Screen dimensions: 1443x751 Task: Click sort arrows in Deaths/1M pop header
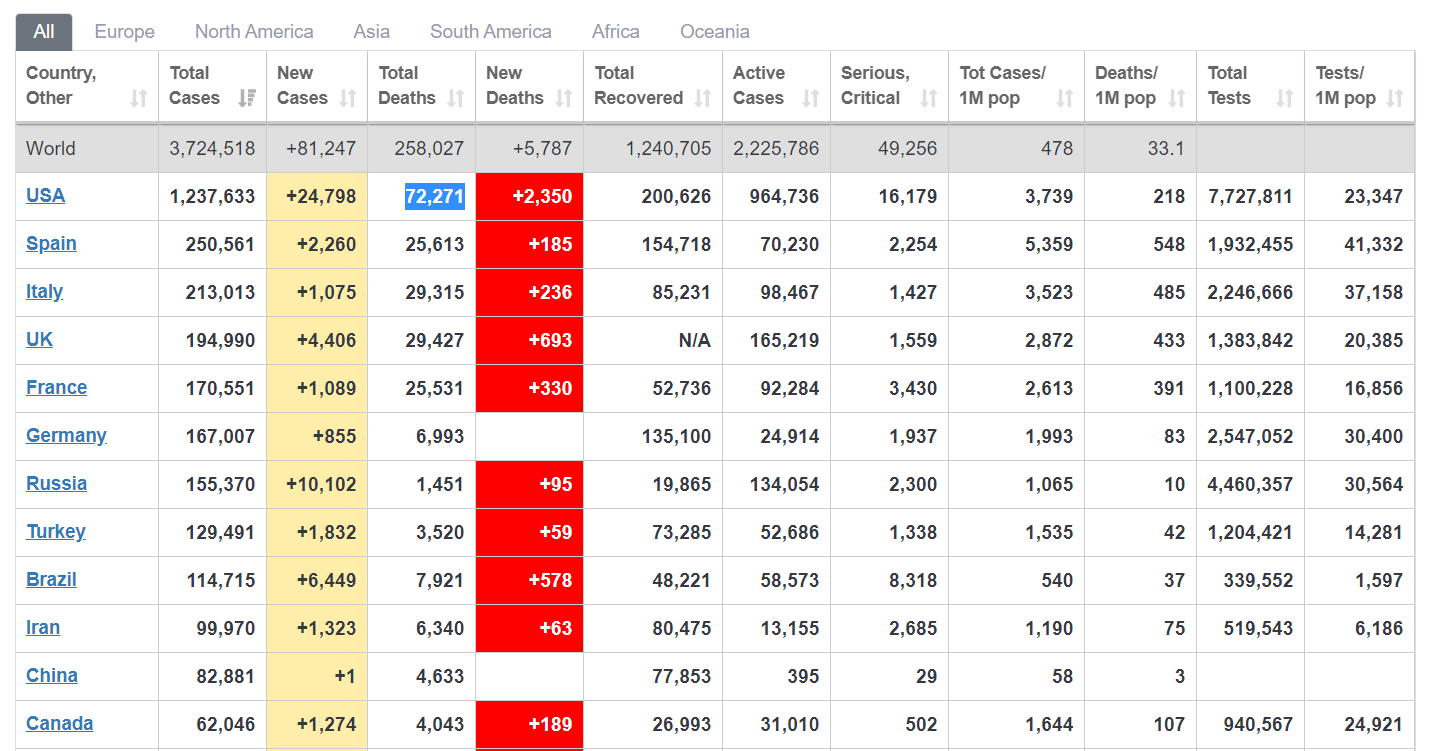coord(1177,98)
